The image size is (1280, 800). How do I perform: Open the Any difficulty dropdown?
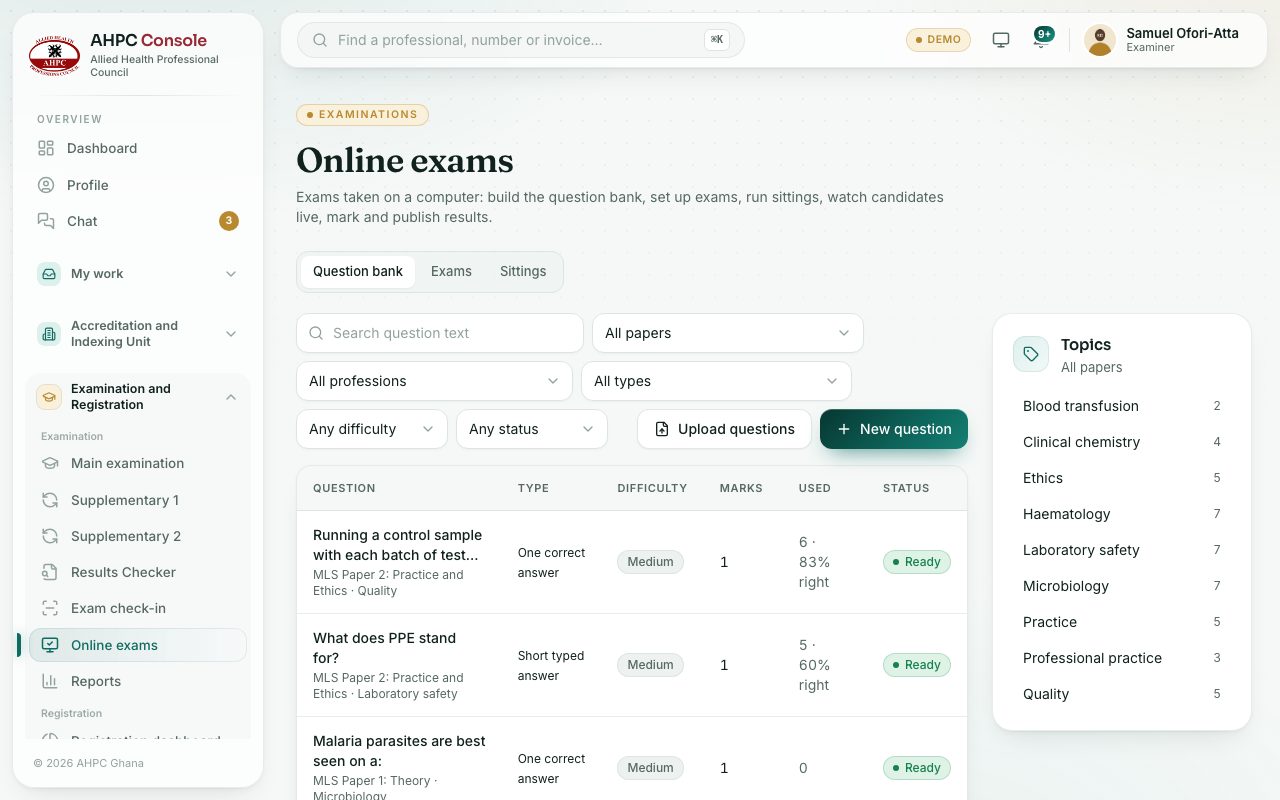click(x=372, y=429)
